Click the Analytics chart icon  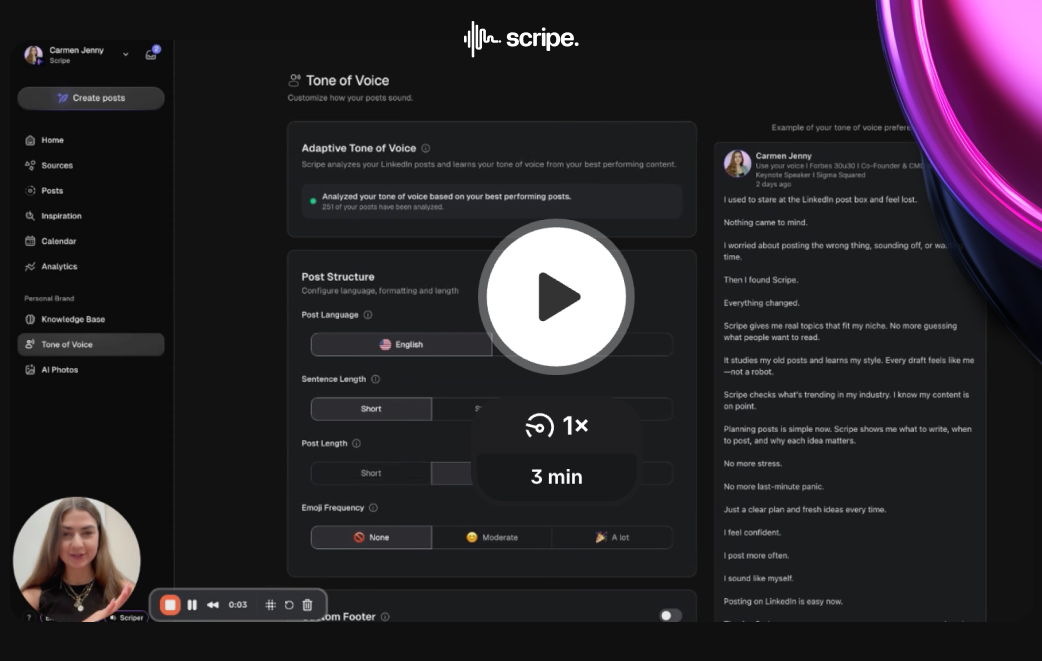(30, 266)
